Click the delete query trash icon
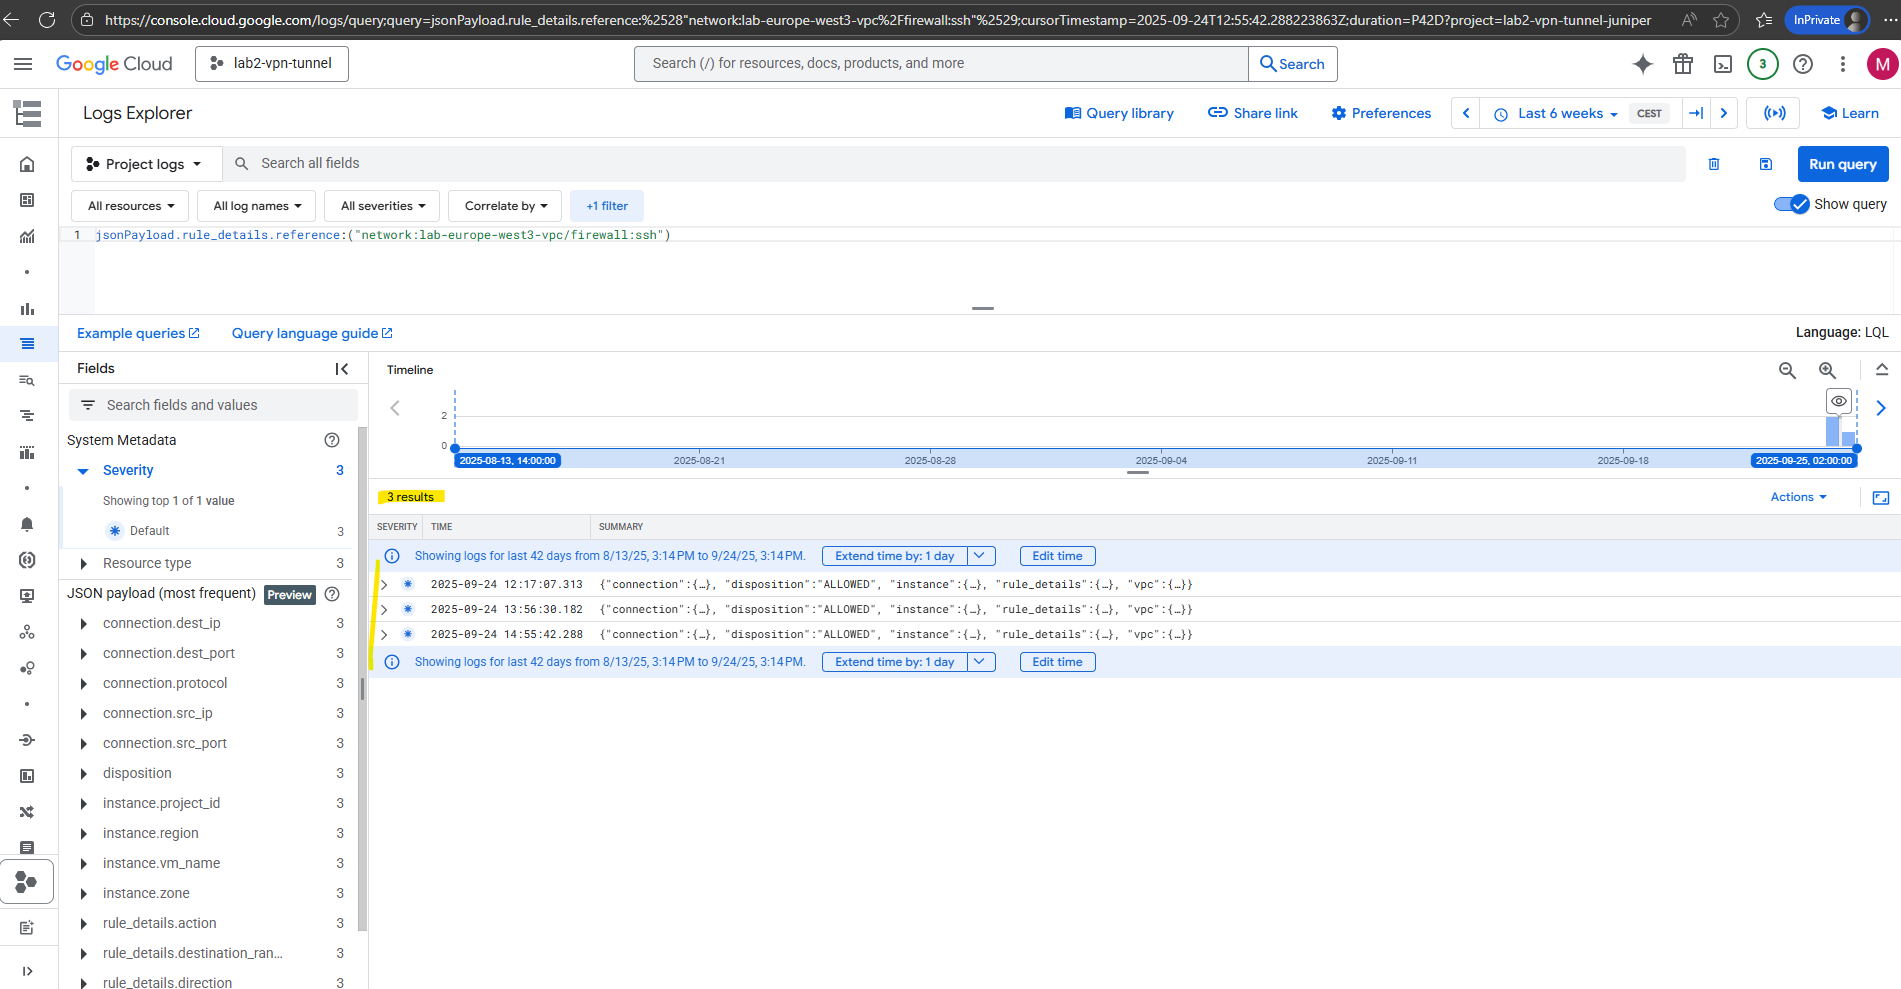The image size is (1901, 989). (x=1714, y=164)
